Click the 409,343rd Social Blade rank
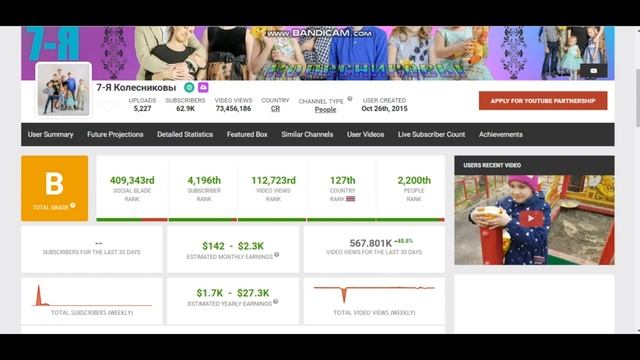This screenshot has height=360, width=640. [132, 180]
